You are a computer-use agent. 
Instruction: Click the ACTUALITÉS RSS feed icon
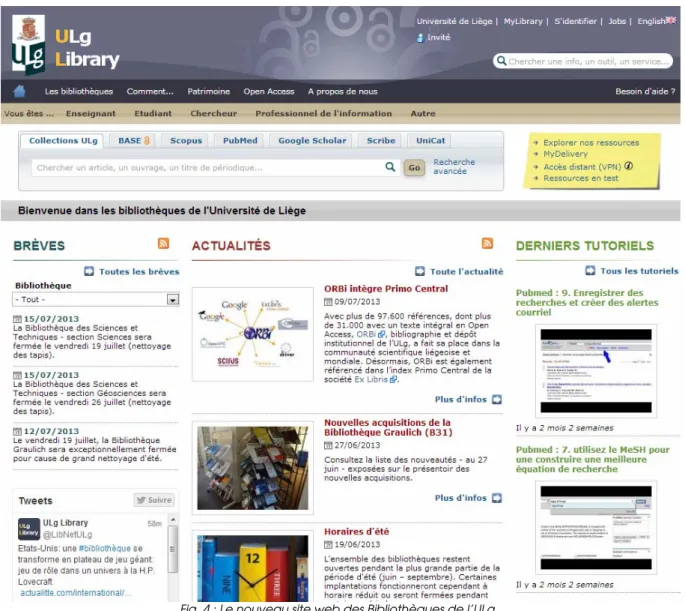487,243
